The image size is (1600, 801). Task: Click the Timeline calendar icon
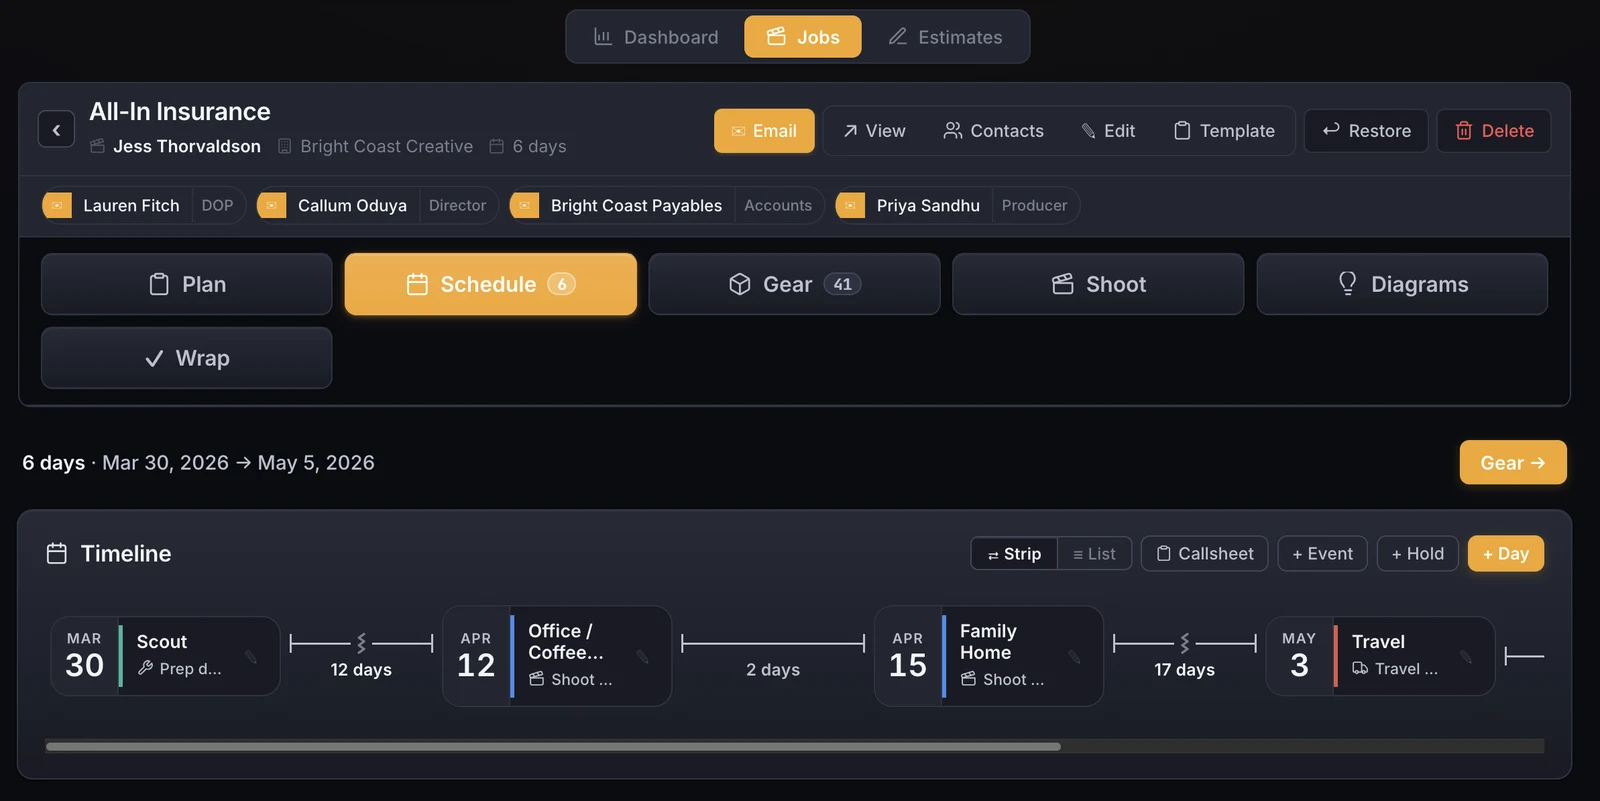(57, 553)
